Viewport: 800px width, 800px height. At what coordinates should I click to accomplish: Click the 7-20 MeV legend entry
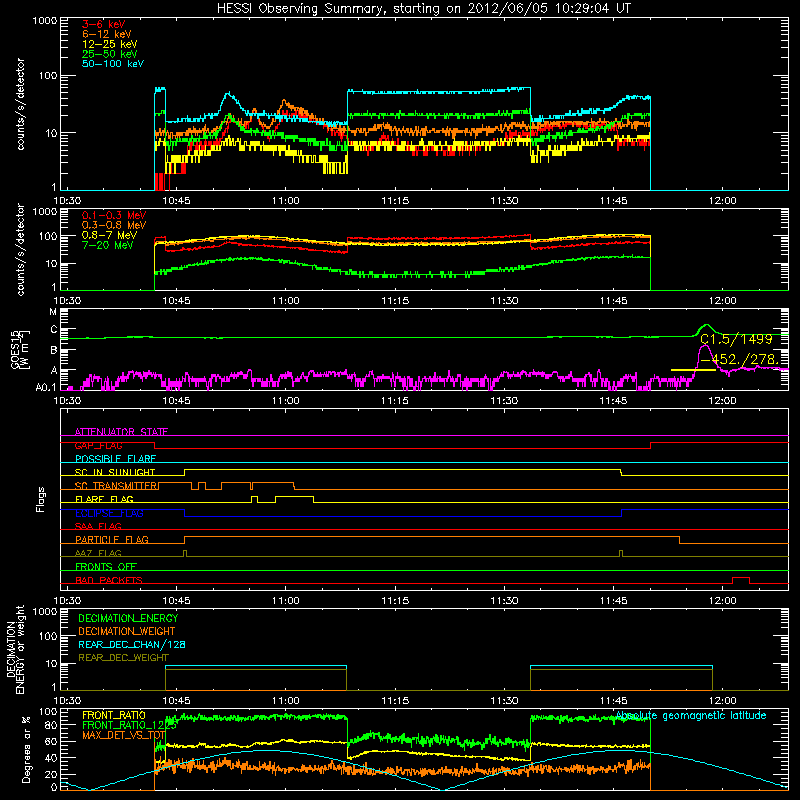click(x=107, y=245)
